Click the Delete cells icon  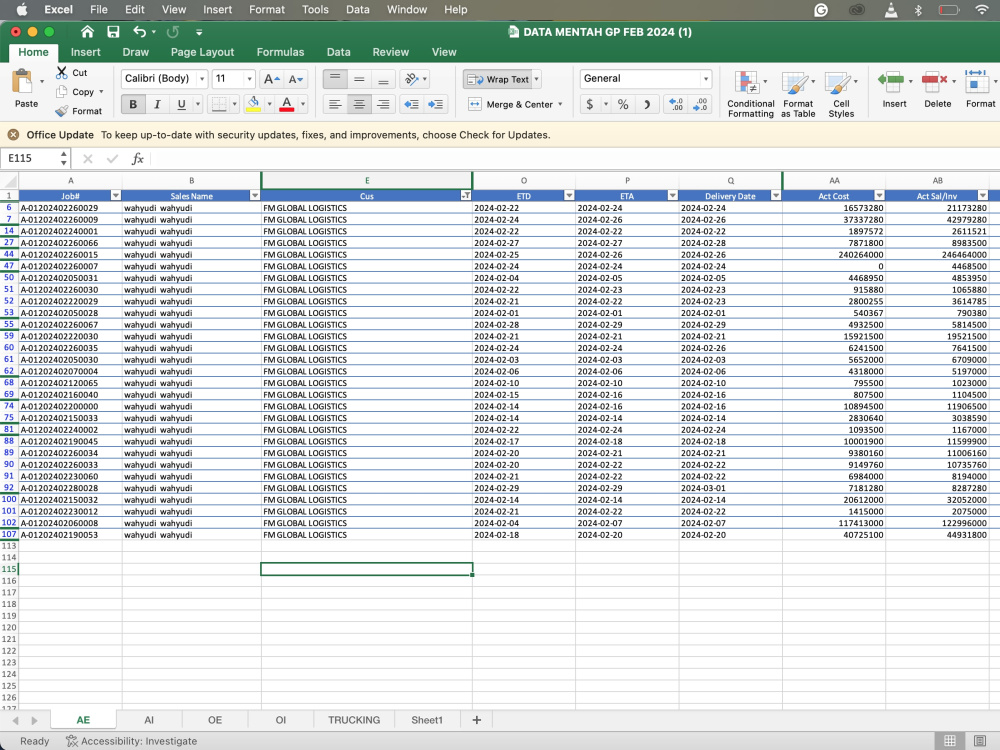point(934,82)
